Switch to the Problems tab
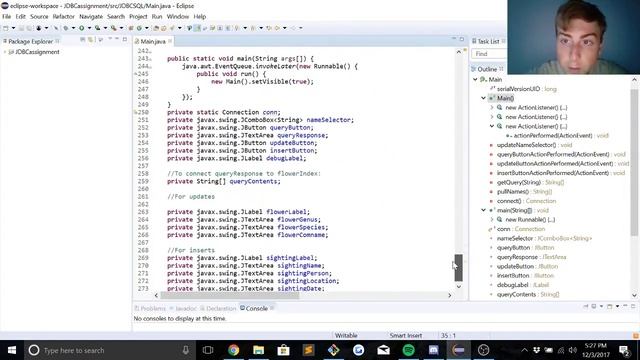Screen dimensions: 640x360 click(150, 308)
